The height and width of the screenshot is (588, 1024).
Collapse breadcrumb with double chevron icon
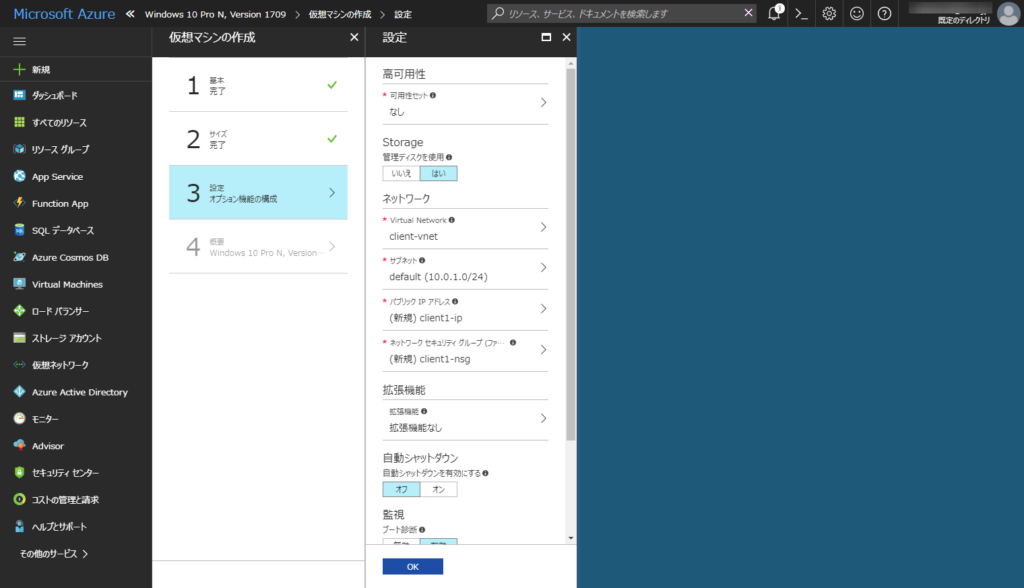click(130, 14)
